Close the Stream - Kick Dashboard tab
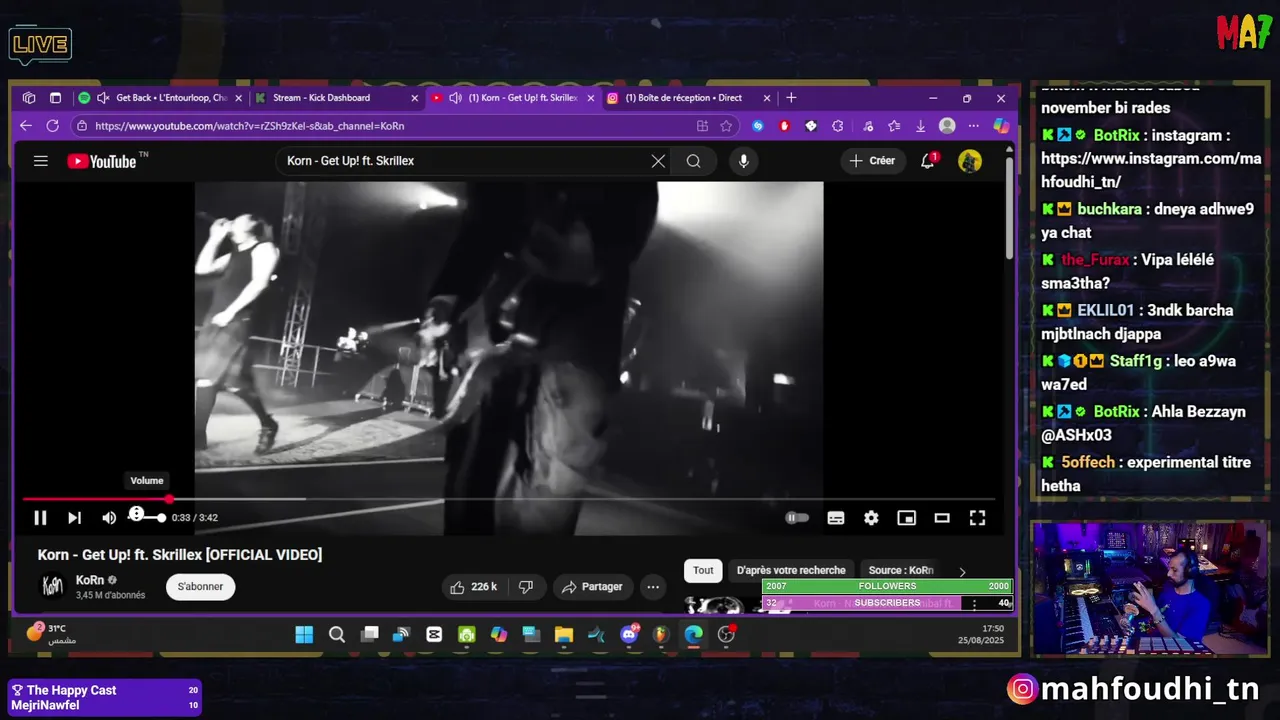1280x720 pixels. coord(414,98)
